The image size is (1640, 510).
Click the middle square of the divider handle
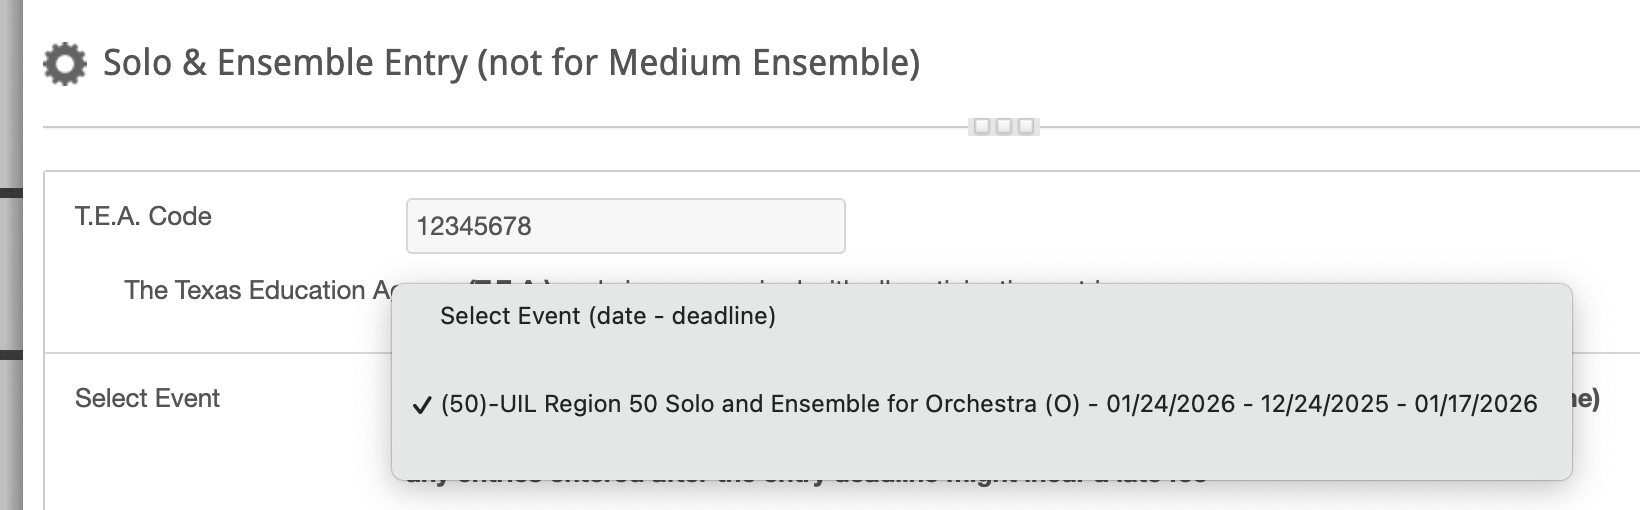(x=1004, y=126)
